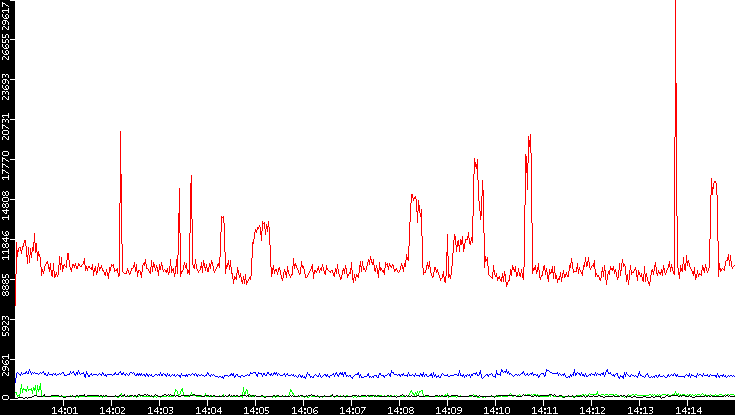
Task: Click the 26655 value on the vertical axis
Action: point(6,47)
